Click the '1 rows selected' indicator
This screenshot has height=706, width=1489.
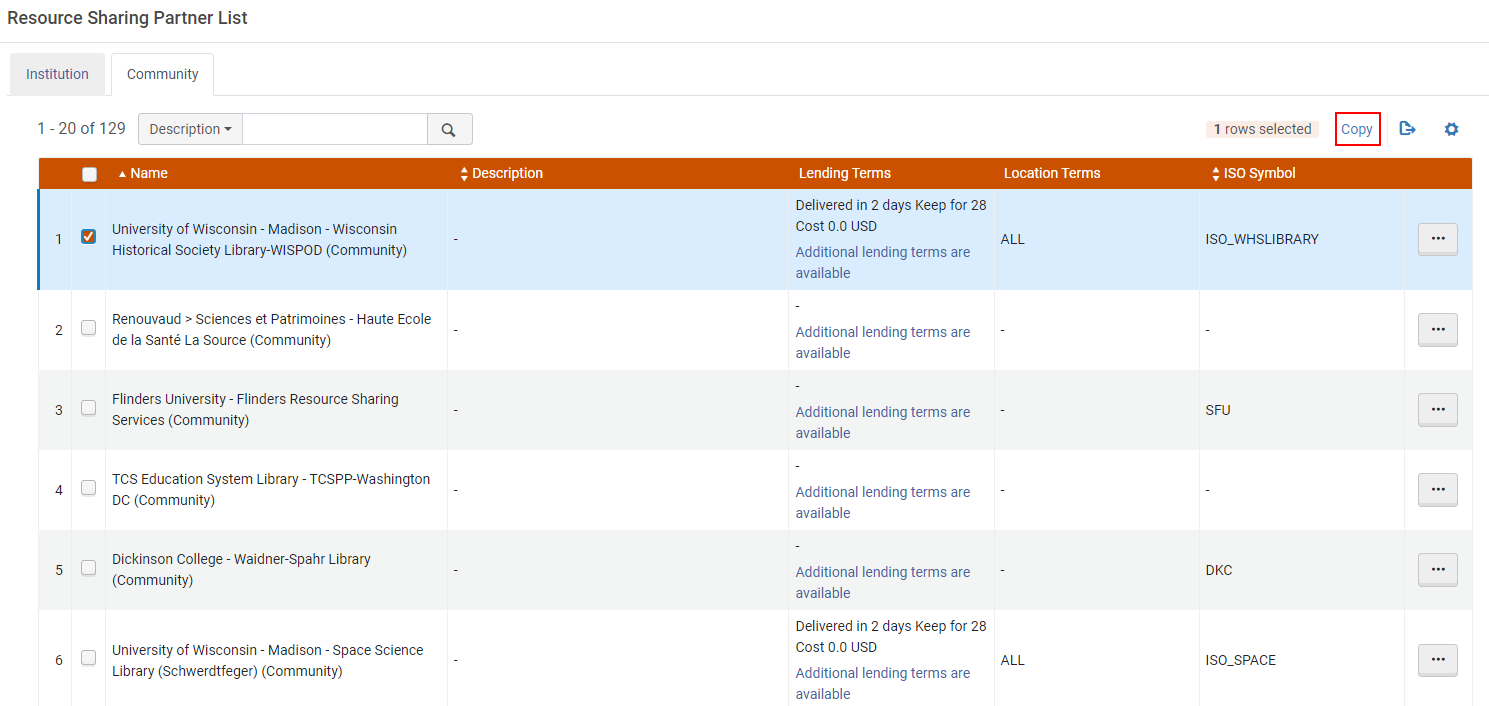[1262, 129]
